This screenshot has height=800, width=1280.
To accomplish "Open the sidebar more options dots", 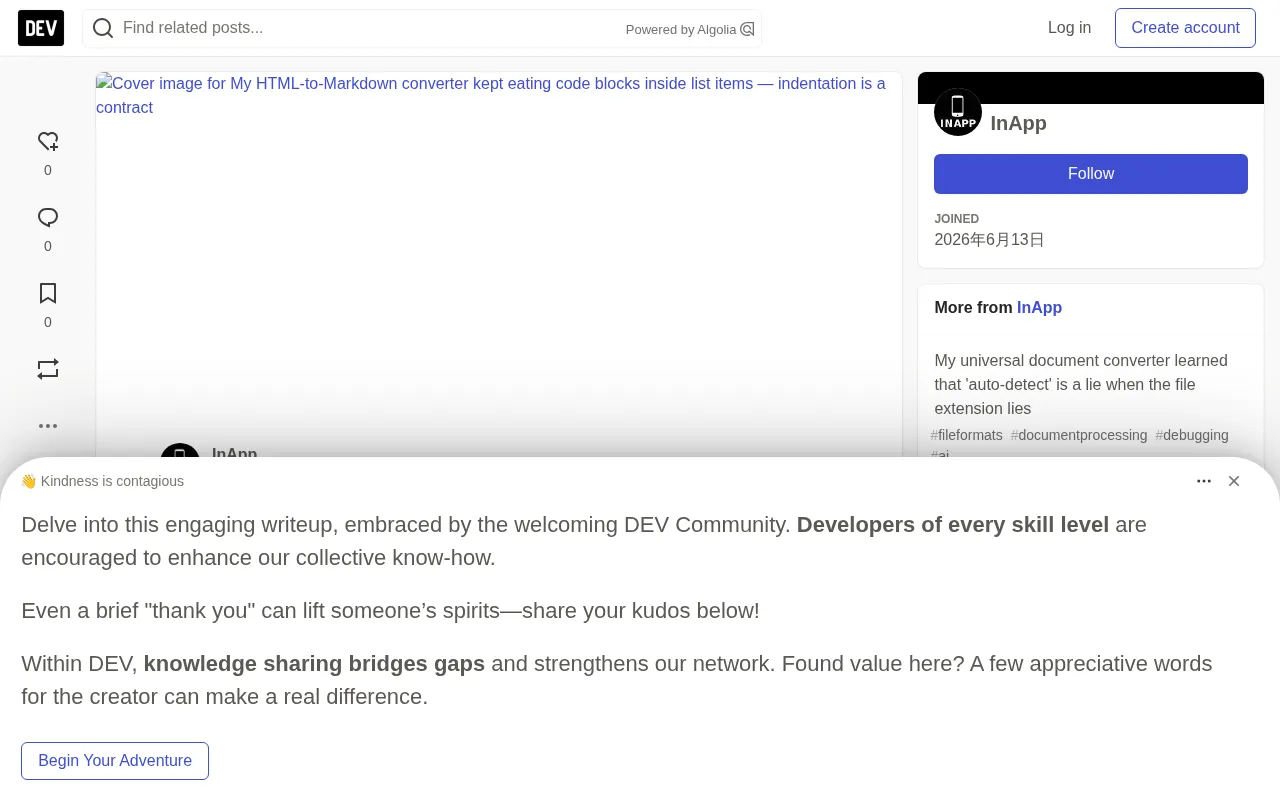I will 48,426.
